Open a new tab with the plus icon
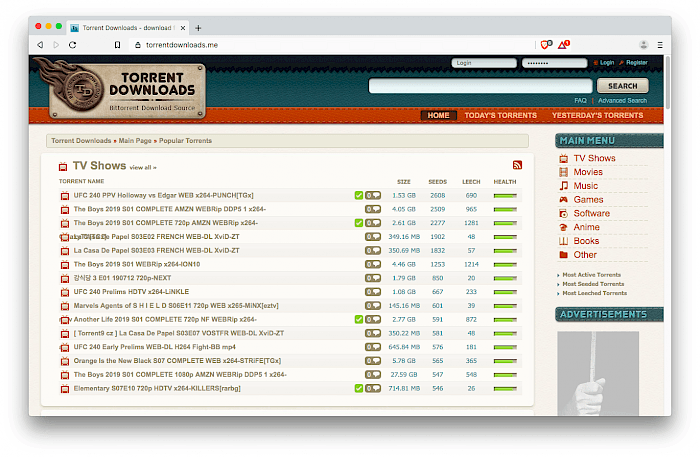Image resolution: width=700 pixels, height=457 pixels. [198, 28]
